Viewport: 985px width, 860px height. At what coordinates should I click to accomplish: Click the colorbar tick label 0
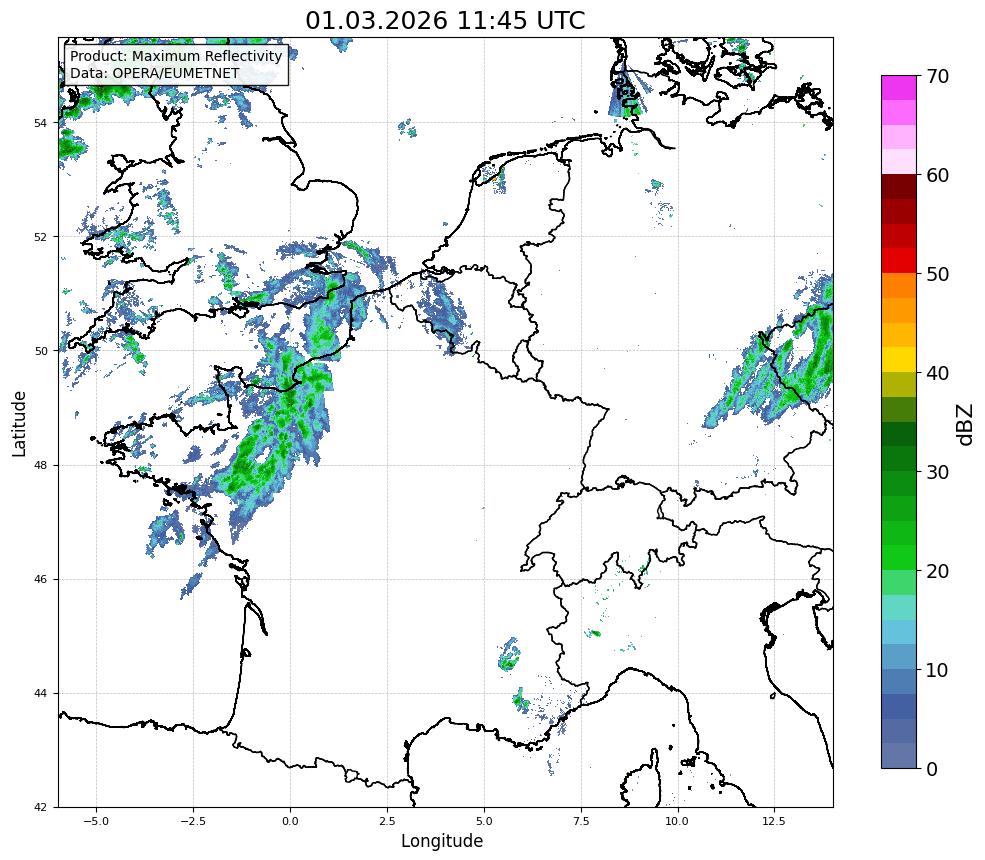[932, 769]
